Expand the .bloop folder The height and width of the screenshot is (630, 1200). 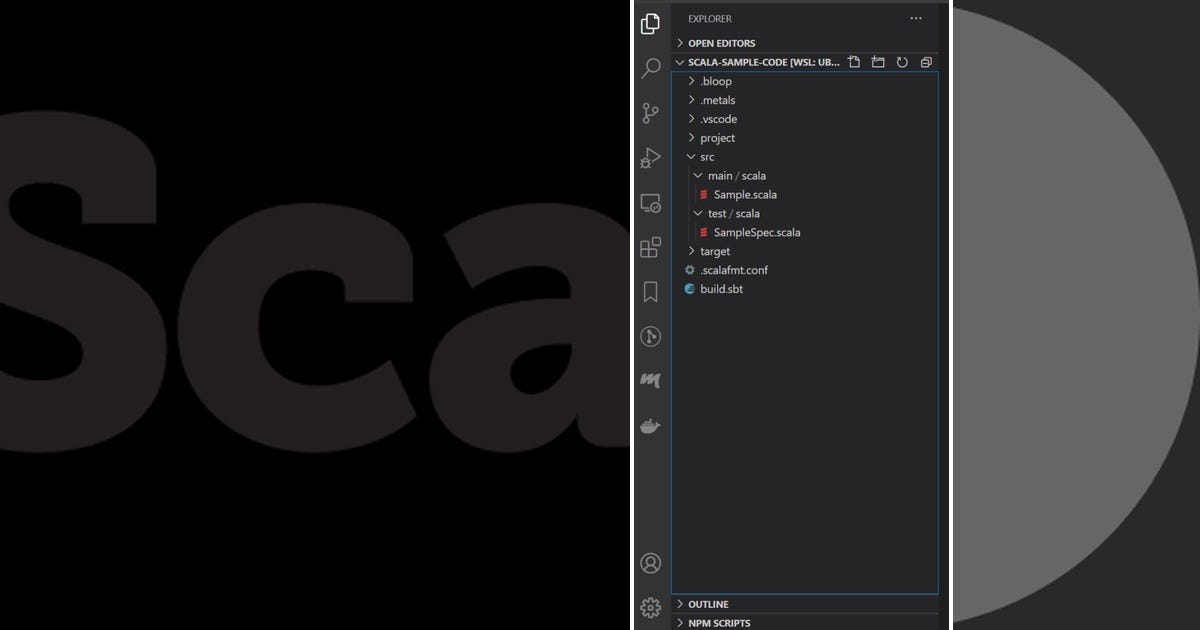click(714, 81)
